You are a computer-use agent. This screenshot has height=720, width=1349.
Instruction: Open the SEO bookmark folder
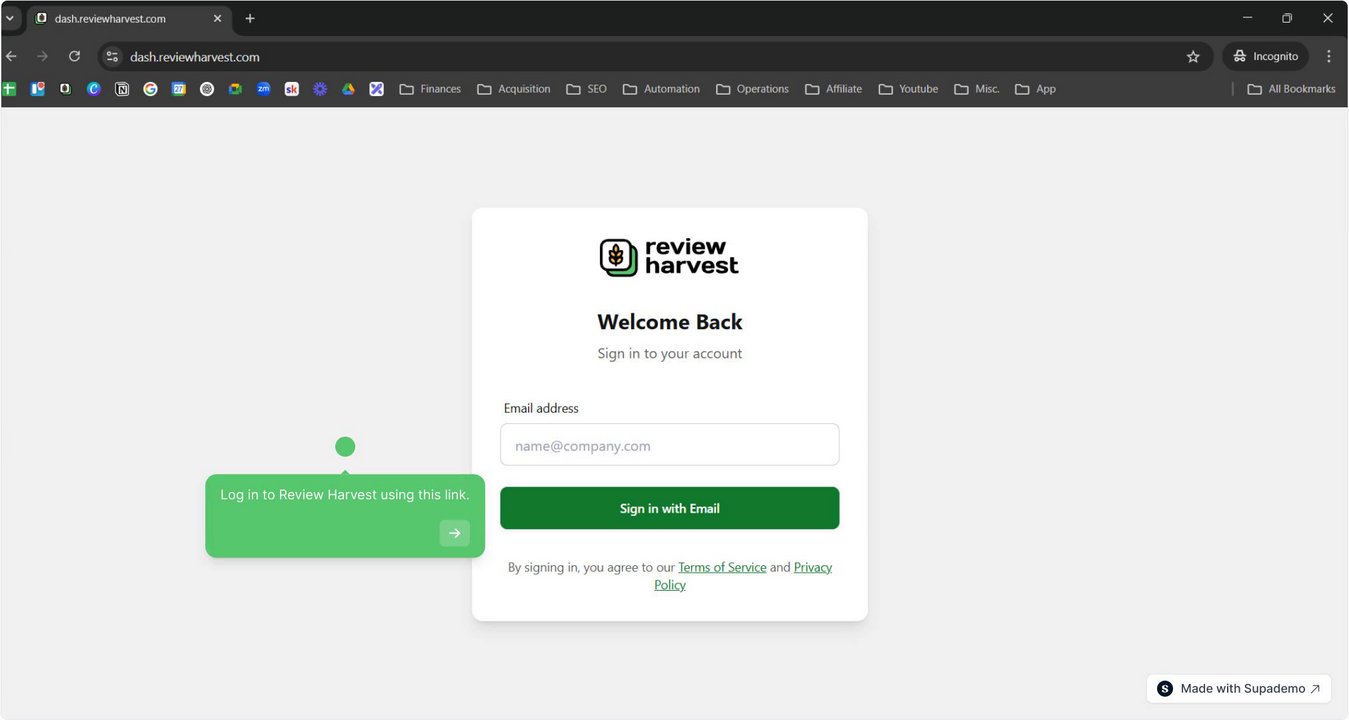pyautogui.click(x=587, y=89)
